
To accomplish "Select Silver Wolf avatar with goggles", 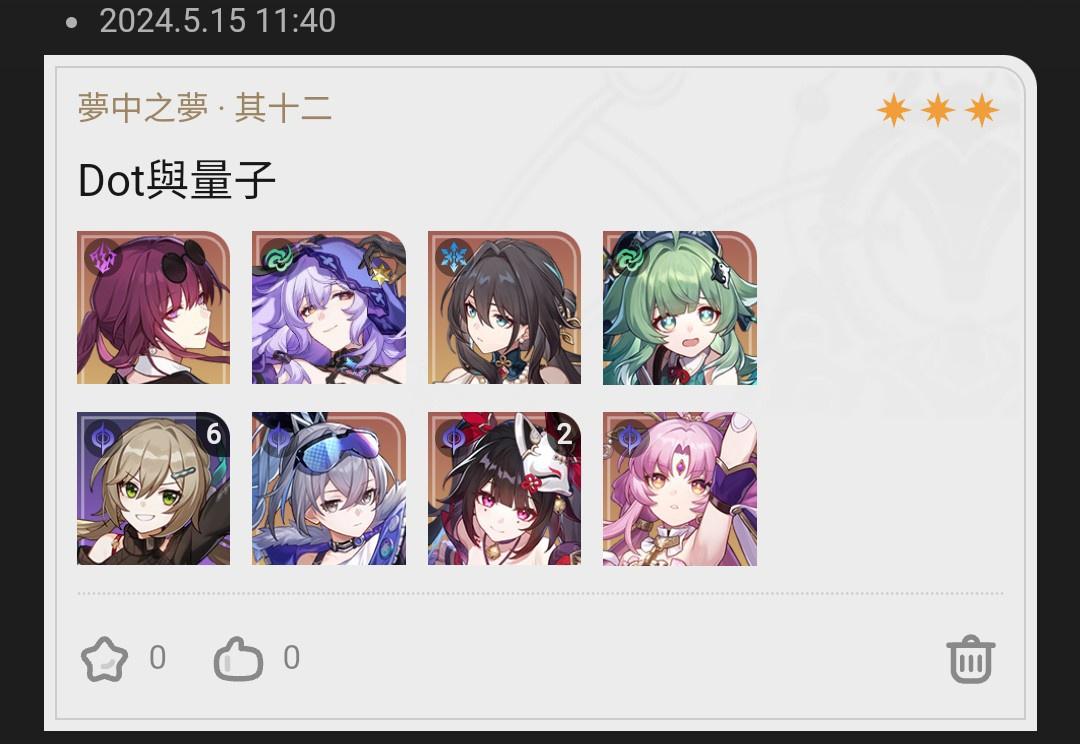I will tap(329, 488).
